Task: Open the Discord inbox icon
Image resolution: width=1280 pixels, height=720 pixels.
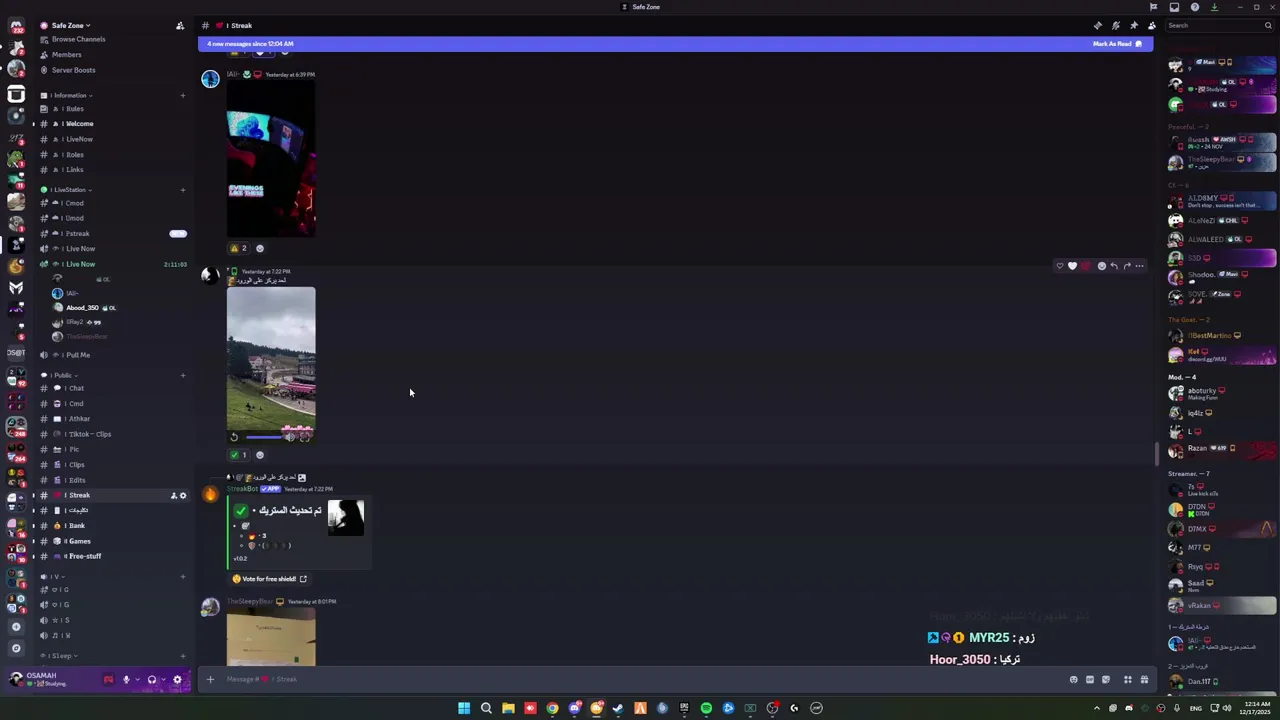Action: (x=1174, y=7)
